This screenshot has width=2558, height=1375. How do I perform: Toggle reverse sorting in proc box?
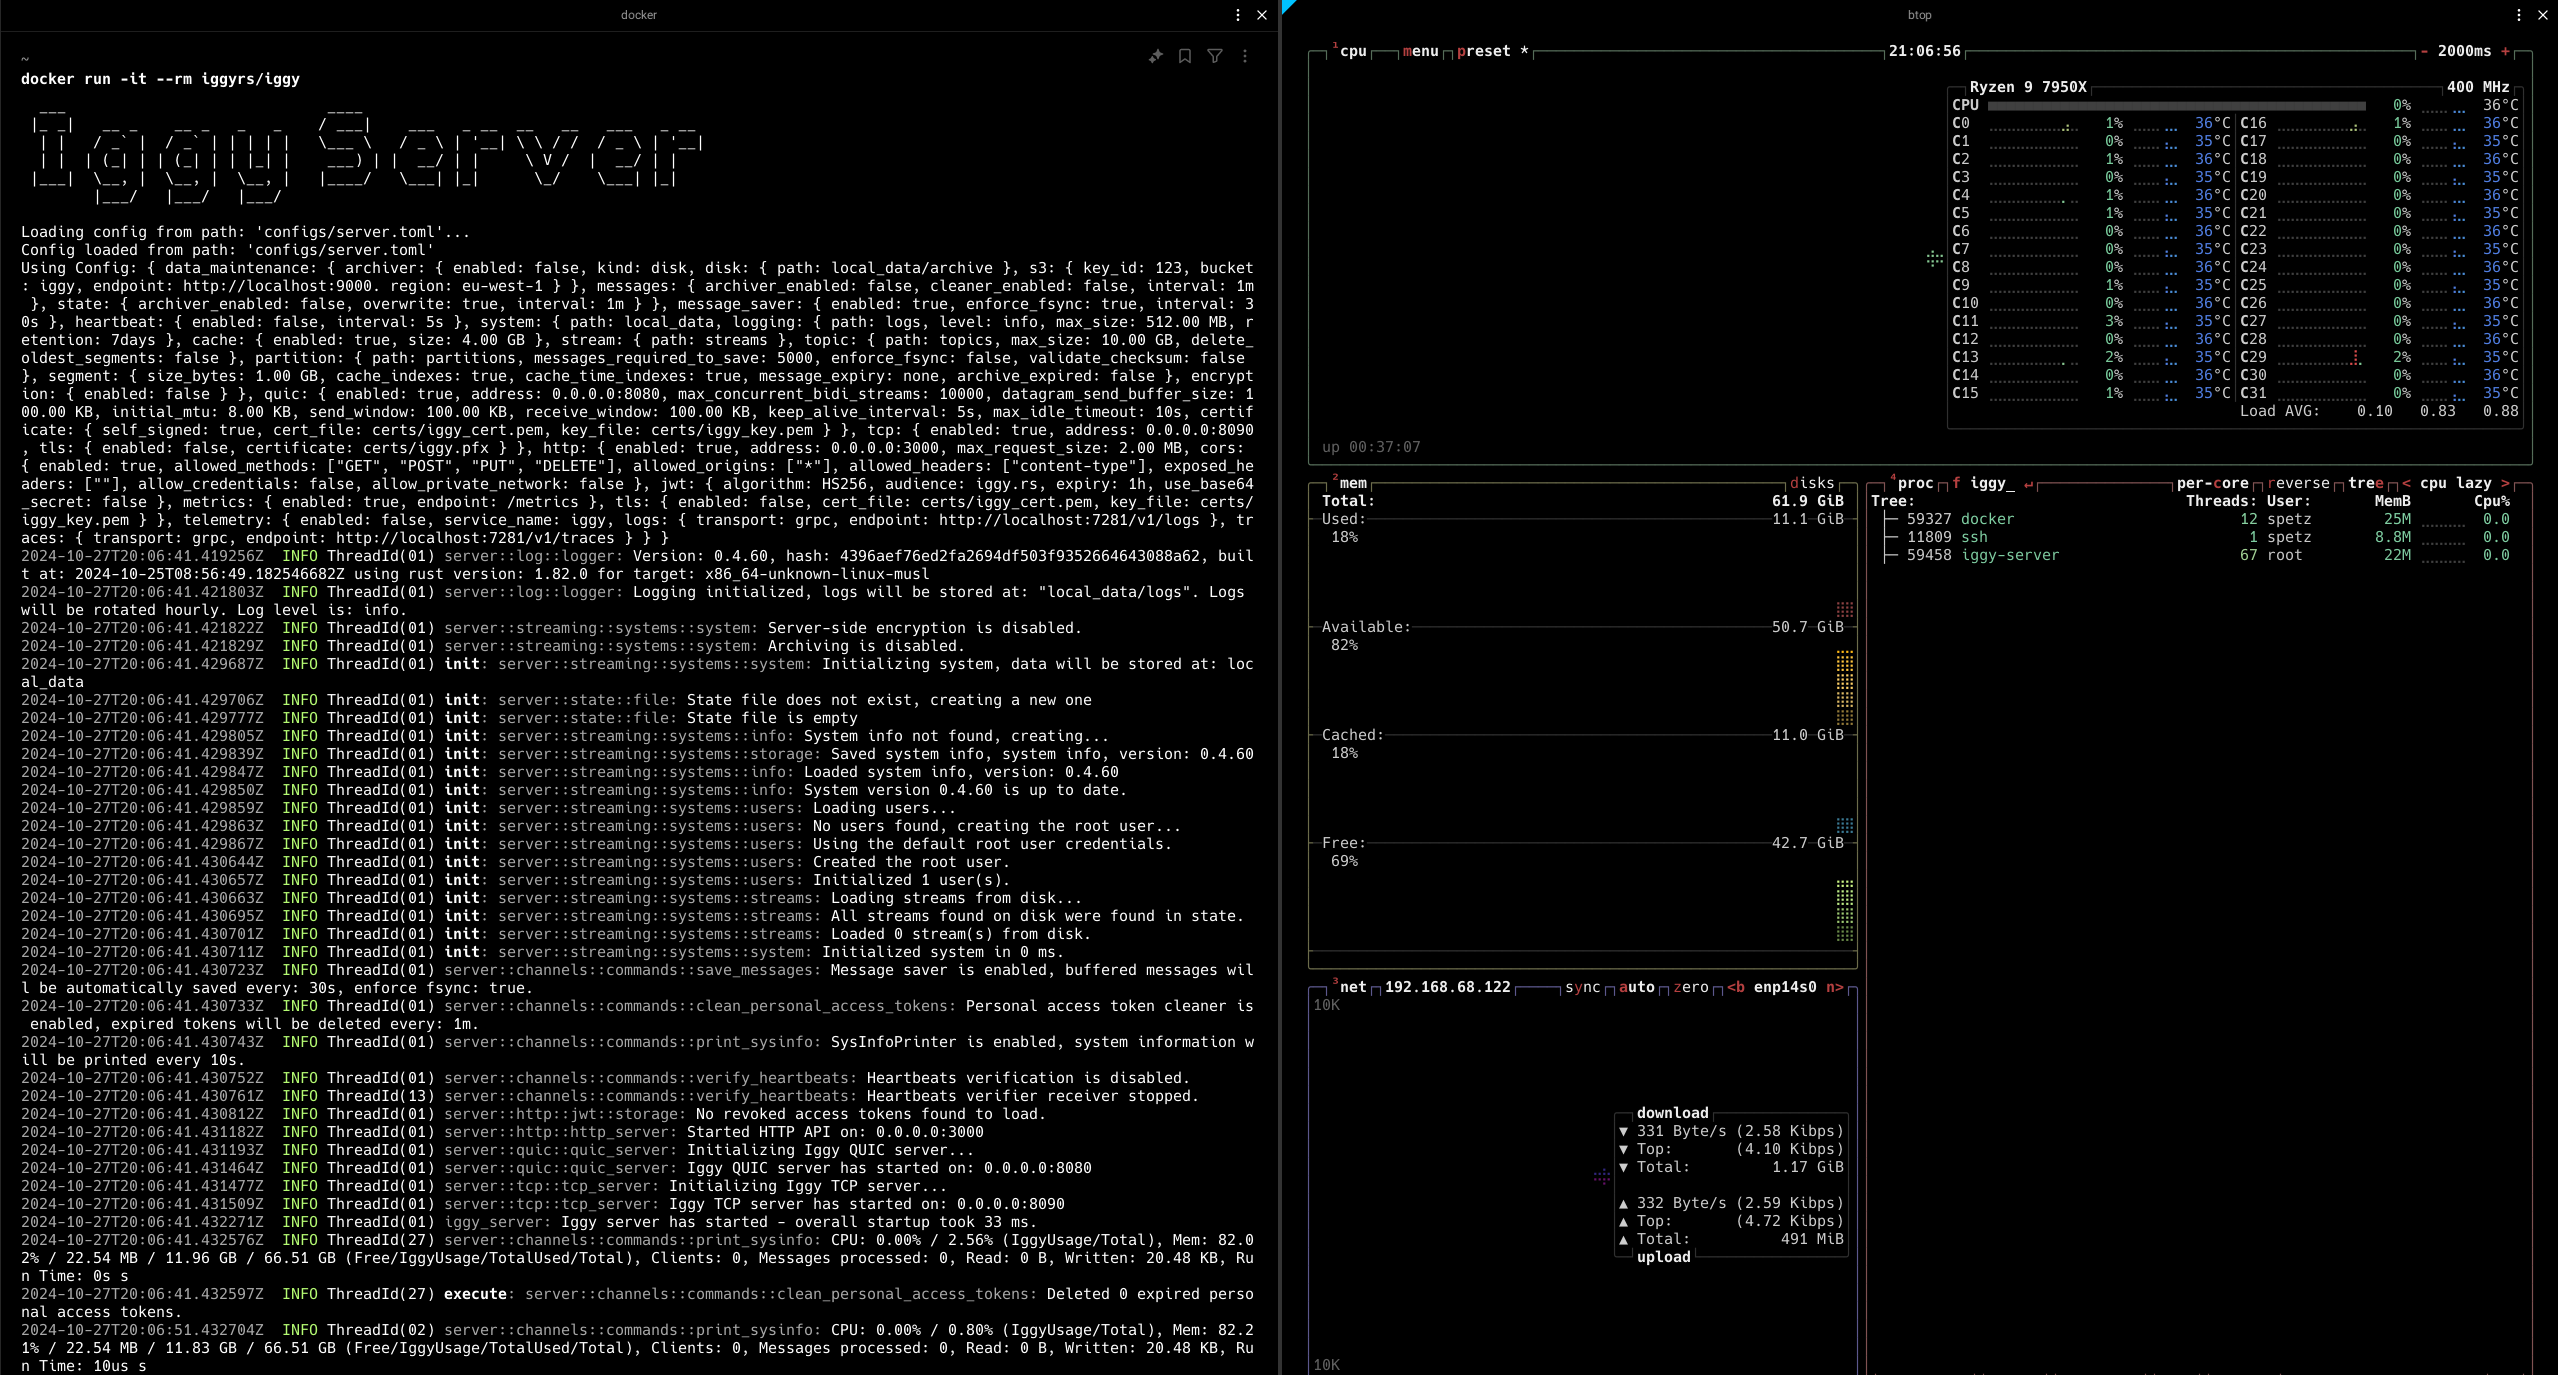2299,483
